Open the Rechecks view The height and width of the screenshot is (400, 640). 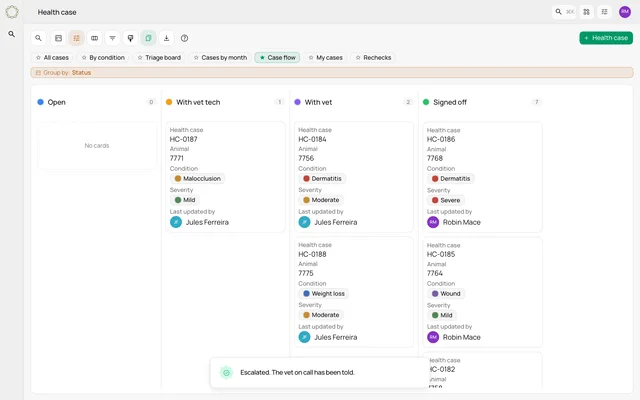(x=373, y=58)
